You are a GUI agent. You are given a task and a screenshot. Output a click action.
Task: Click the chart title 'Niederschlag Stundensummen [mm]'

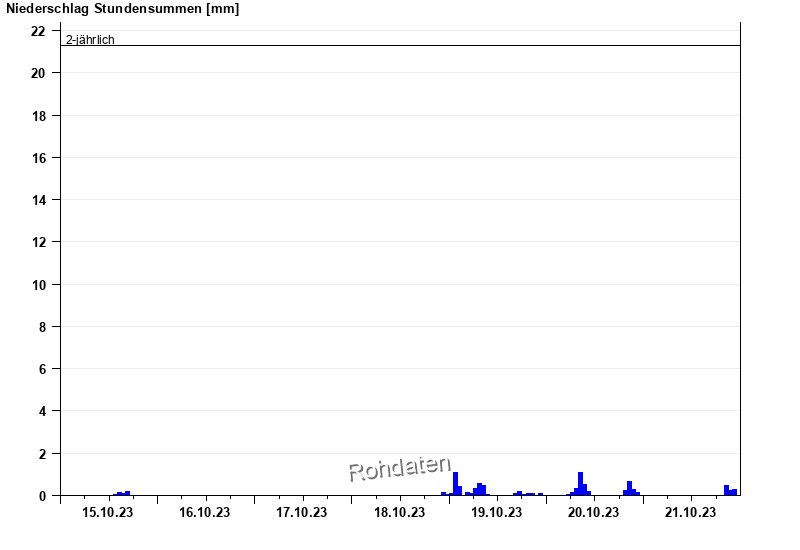(122, 9)
